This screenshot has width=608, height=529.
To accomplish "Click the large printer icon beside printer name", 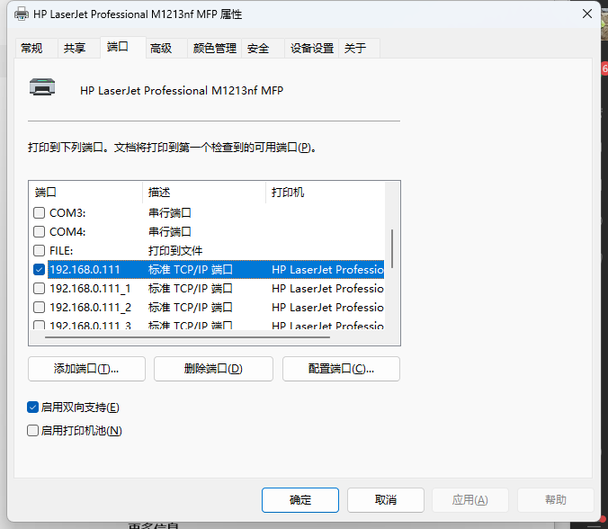I will [42, 89].
